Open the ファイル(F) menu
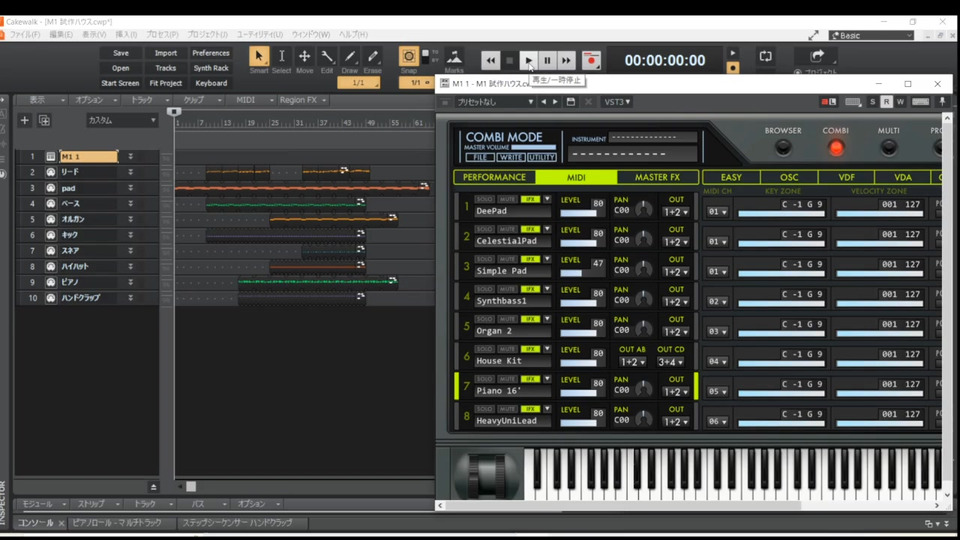960x540 pixels. click(x=24, y=35)
